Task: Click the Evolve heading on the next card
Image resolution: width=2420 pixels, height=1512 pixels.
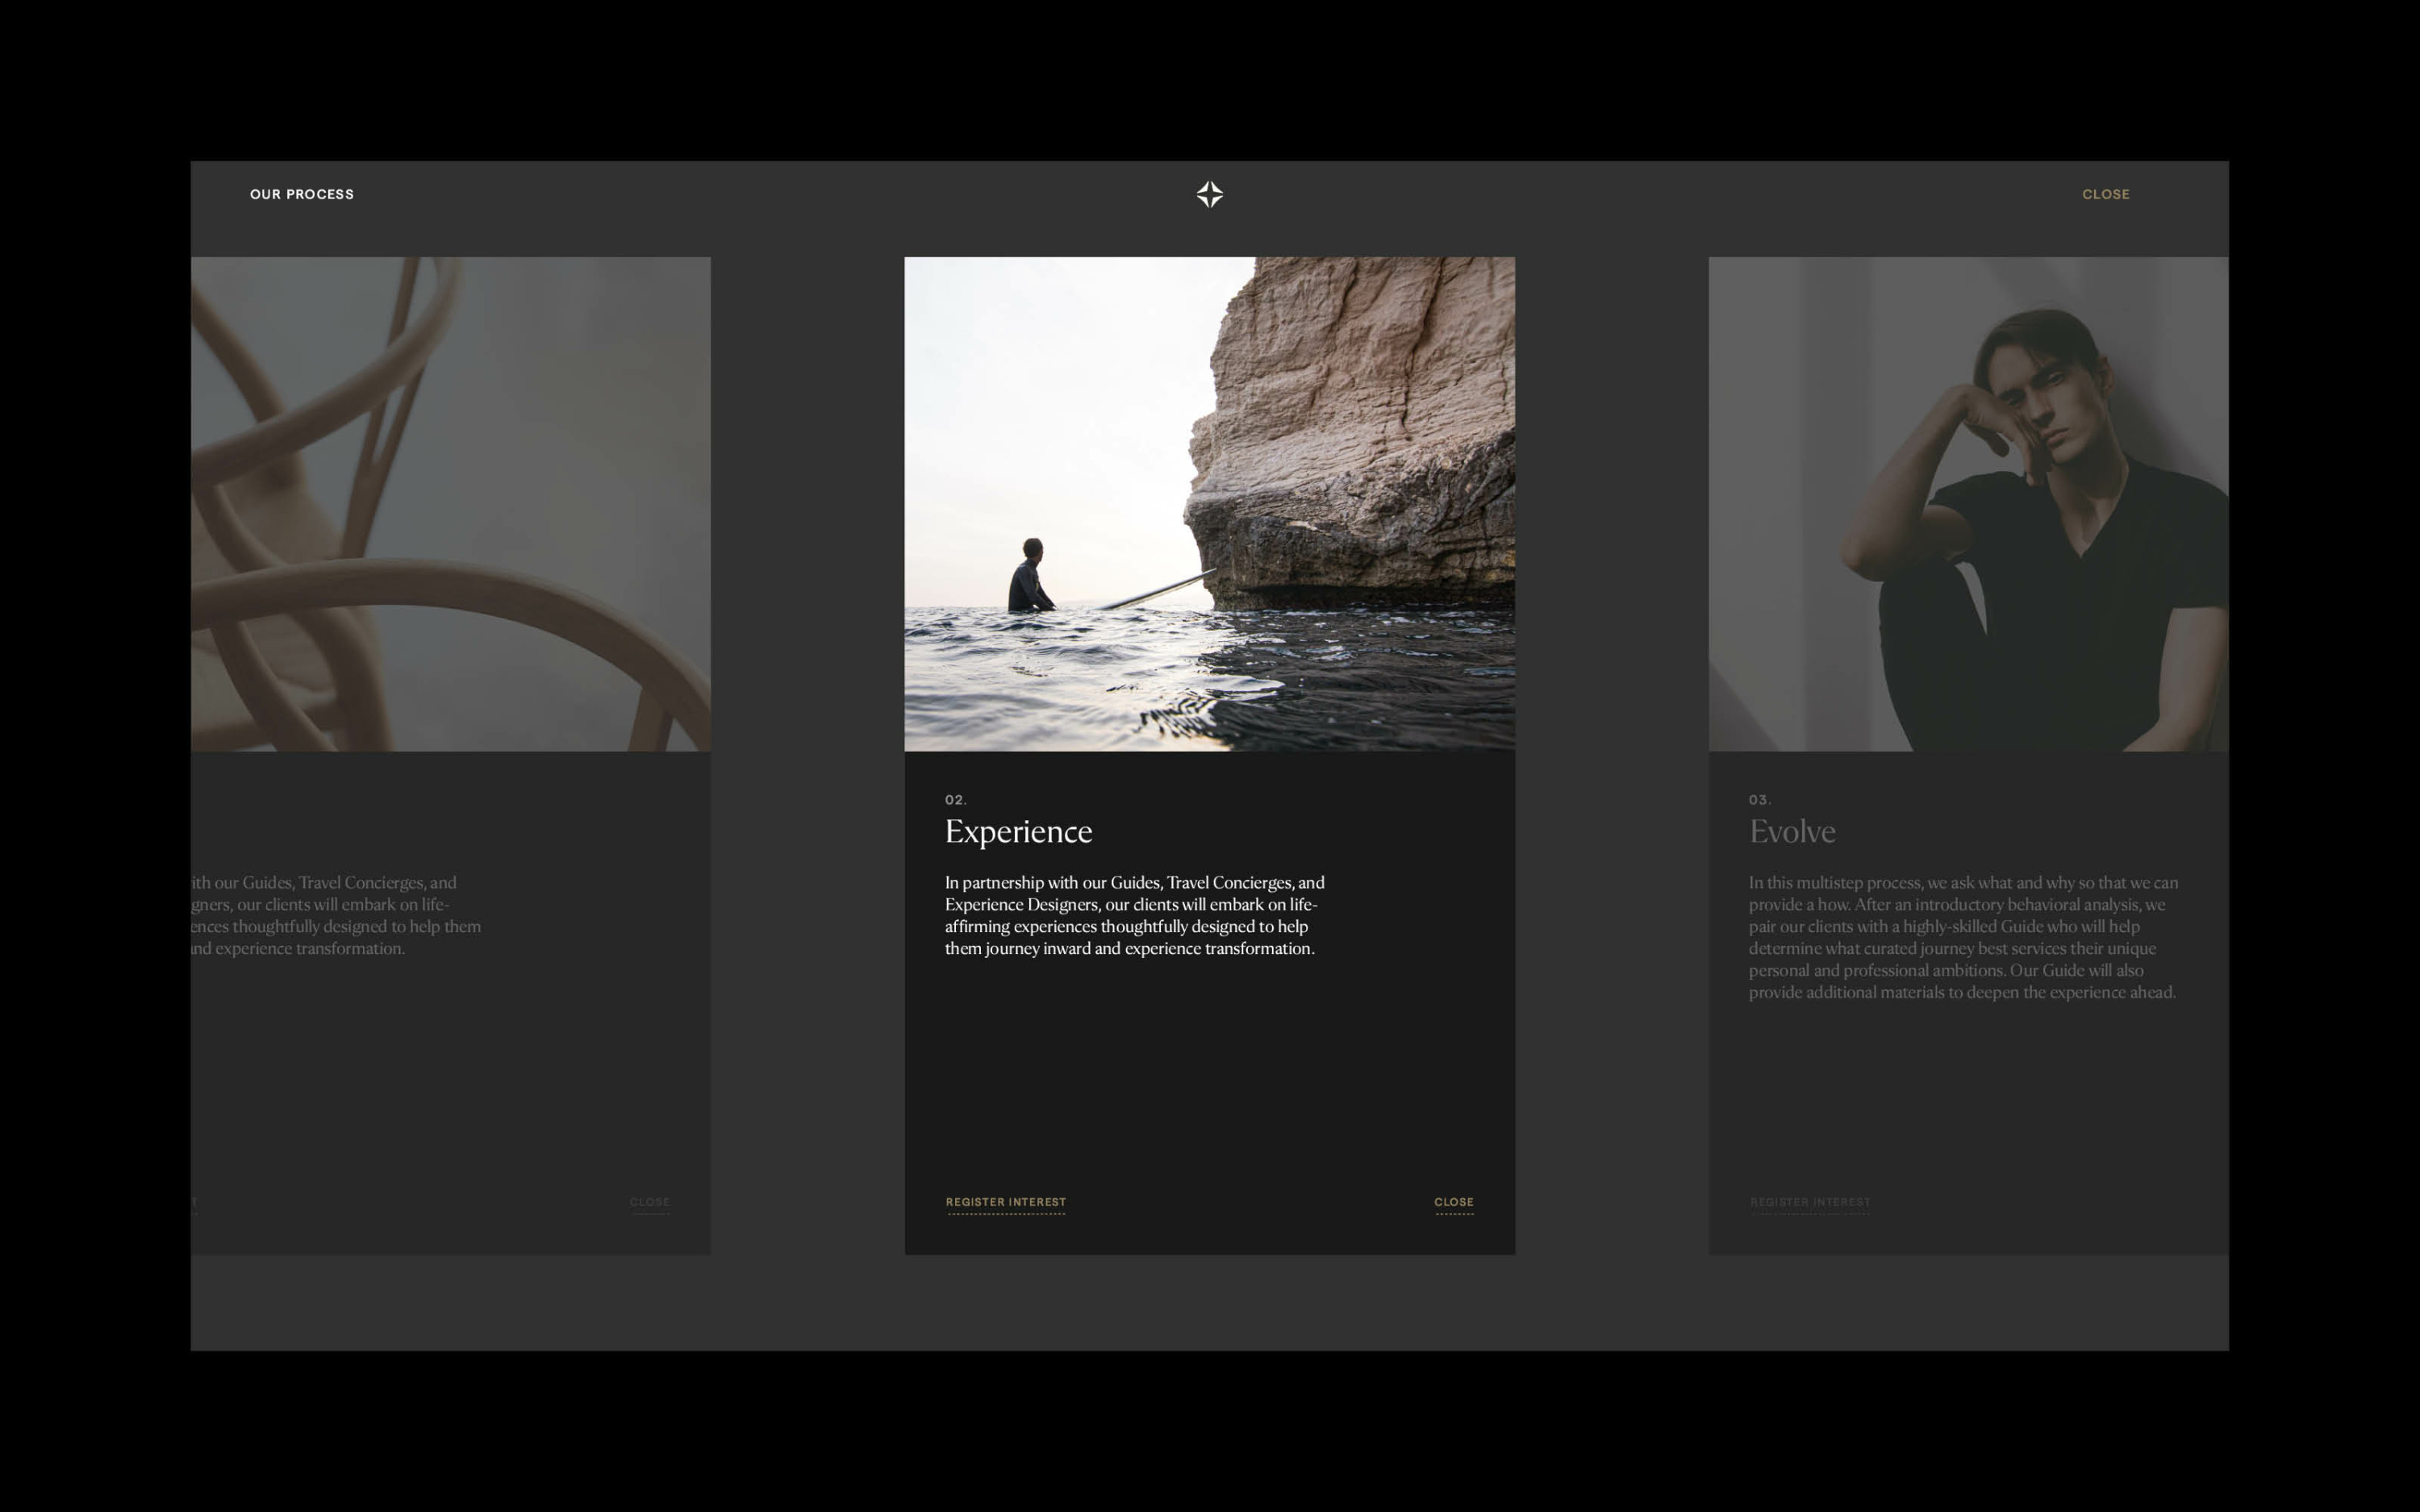Action: [1791, 831]
